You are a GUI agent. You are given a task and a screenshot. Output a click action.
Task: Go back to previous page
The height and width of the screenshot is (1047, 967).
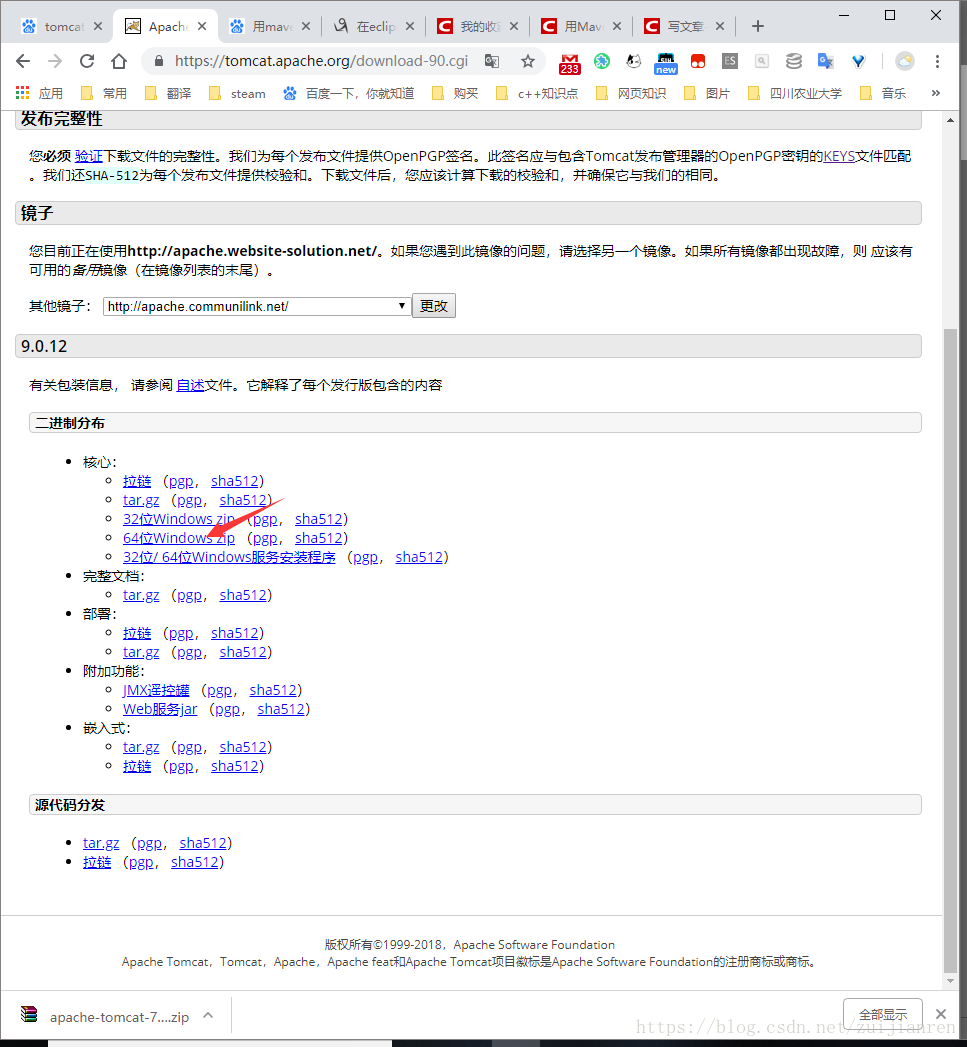coord(23,61)
